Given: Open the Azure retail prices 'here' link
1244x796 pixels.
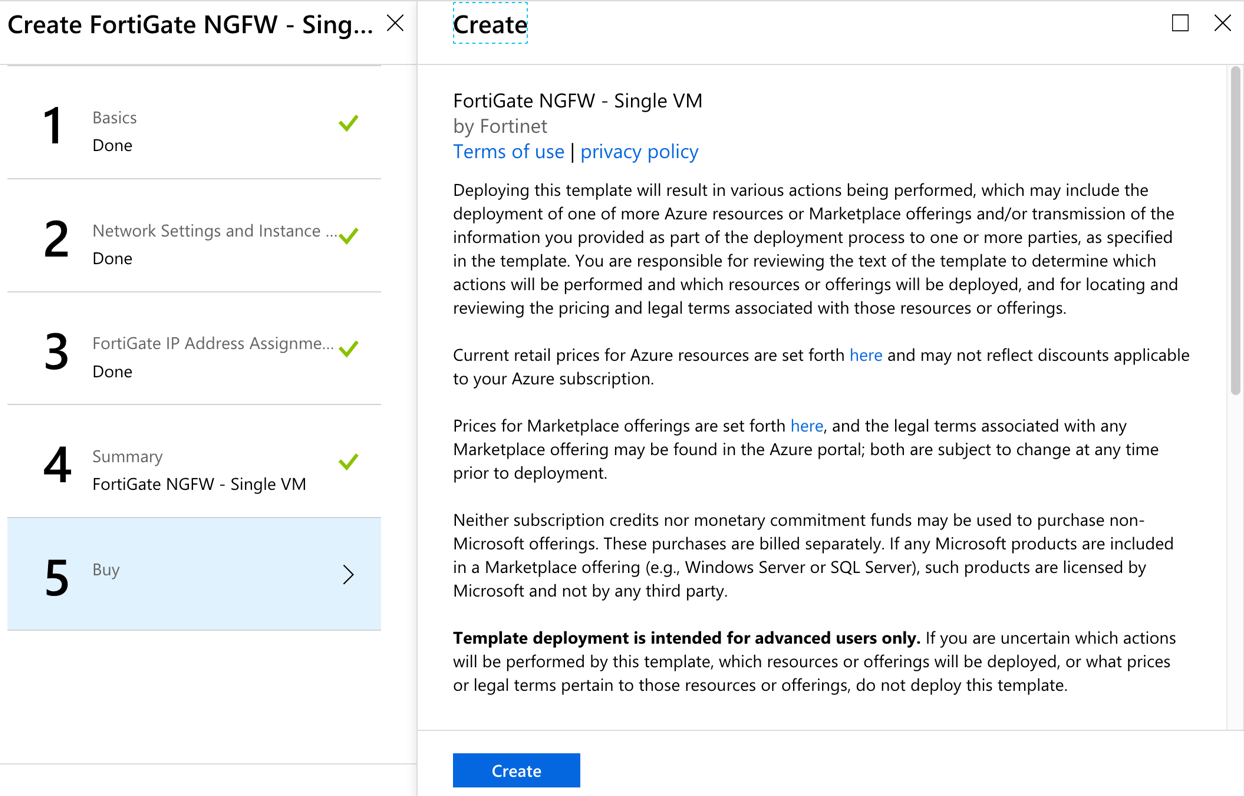Looking at the screenshot, I should point(865,355).
